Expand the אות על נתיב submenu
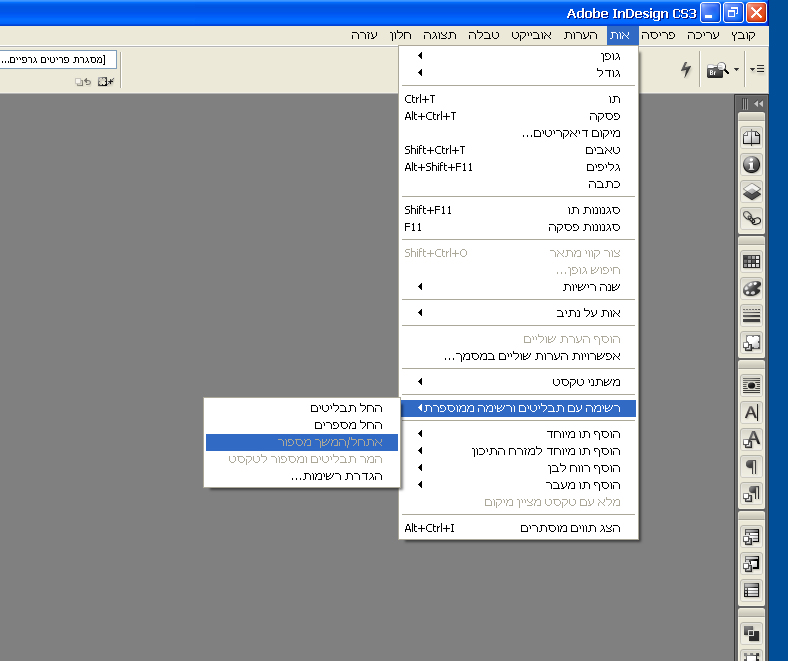Viewport: 788px width, 661px height. (518, 313)
